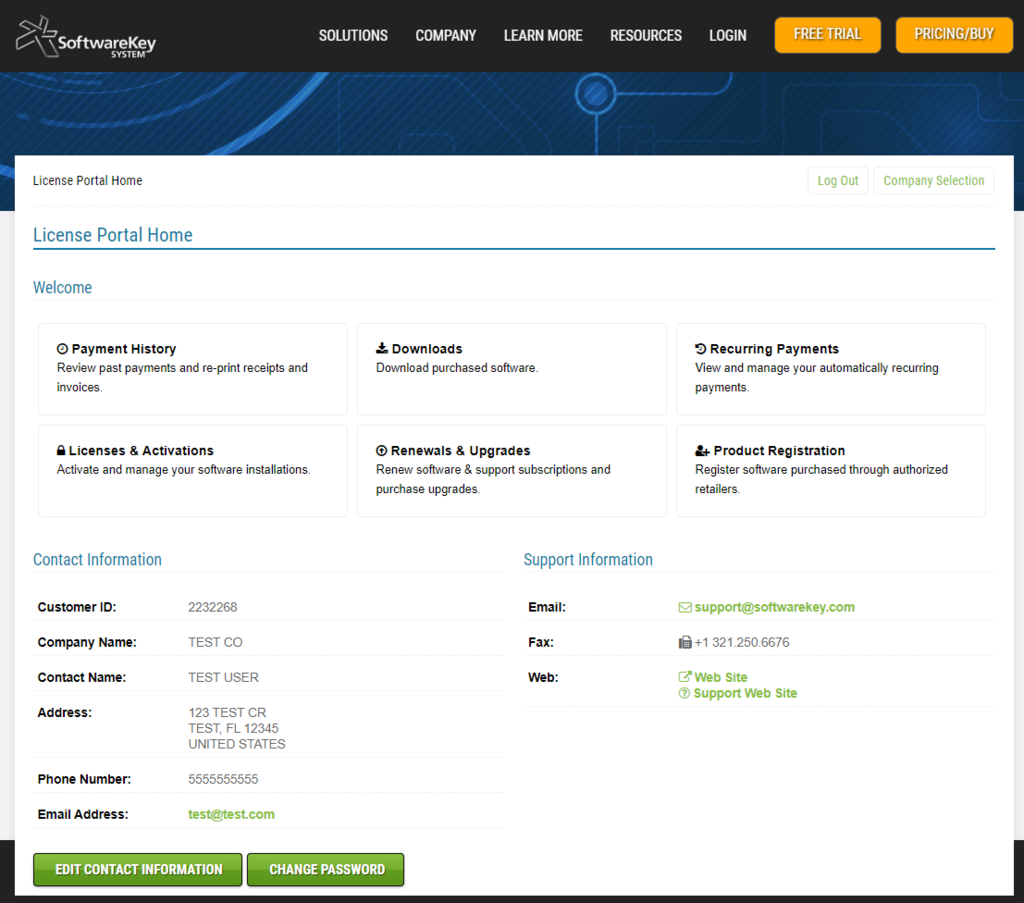Image resolution: width=1024 pixels, height=903 pixels.
Task: Click the Renewals & Upgrades arrow icon
Action: (383, 451)
